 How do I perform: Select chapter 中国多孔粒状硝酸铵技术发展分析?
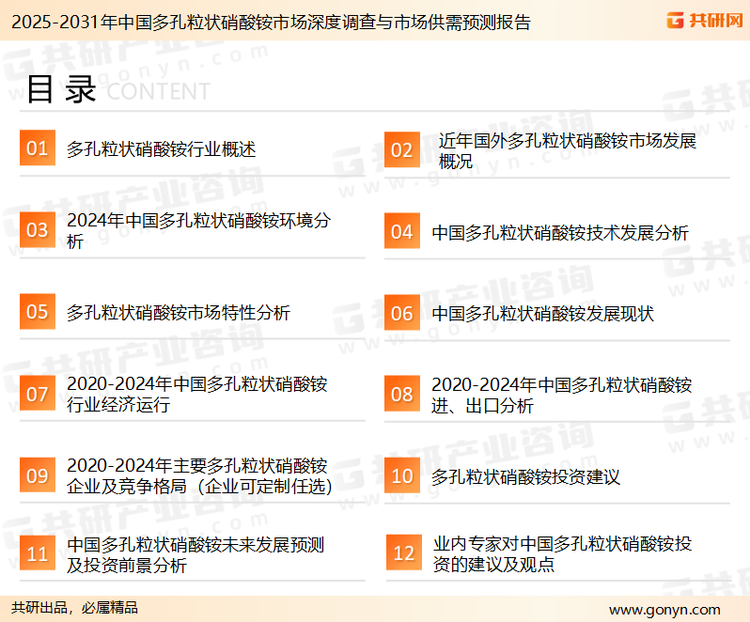coord(560,233)
